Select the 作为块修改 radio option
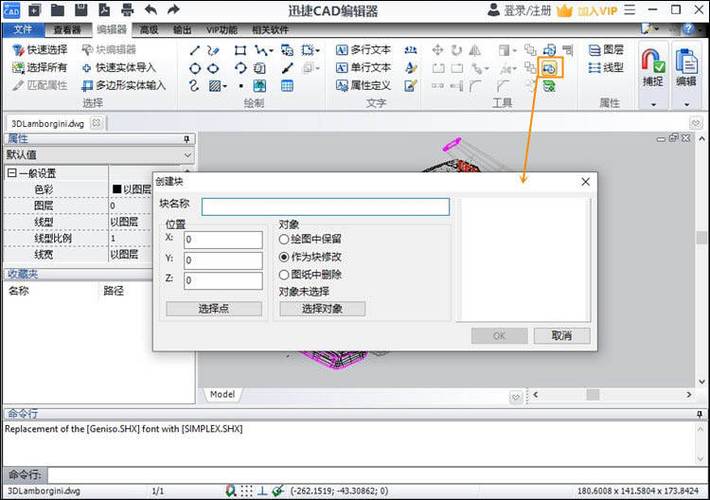Screen dimensions: 710x500 [284, 257]
